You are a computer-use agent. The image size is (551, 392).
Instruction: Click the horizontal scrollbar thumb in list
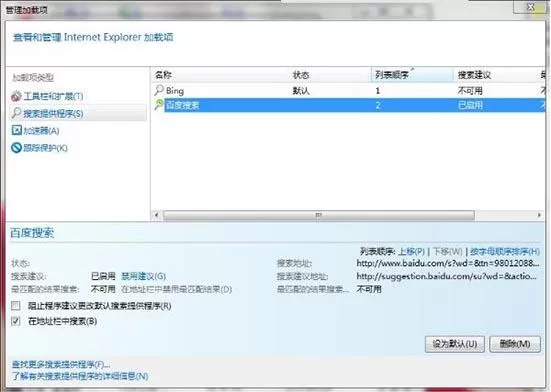pyautogui.click(x=319, y=215)
